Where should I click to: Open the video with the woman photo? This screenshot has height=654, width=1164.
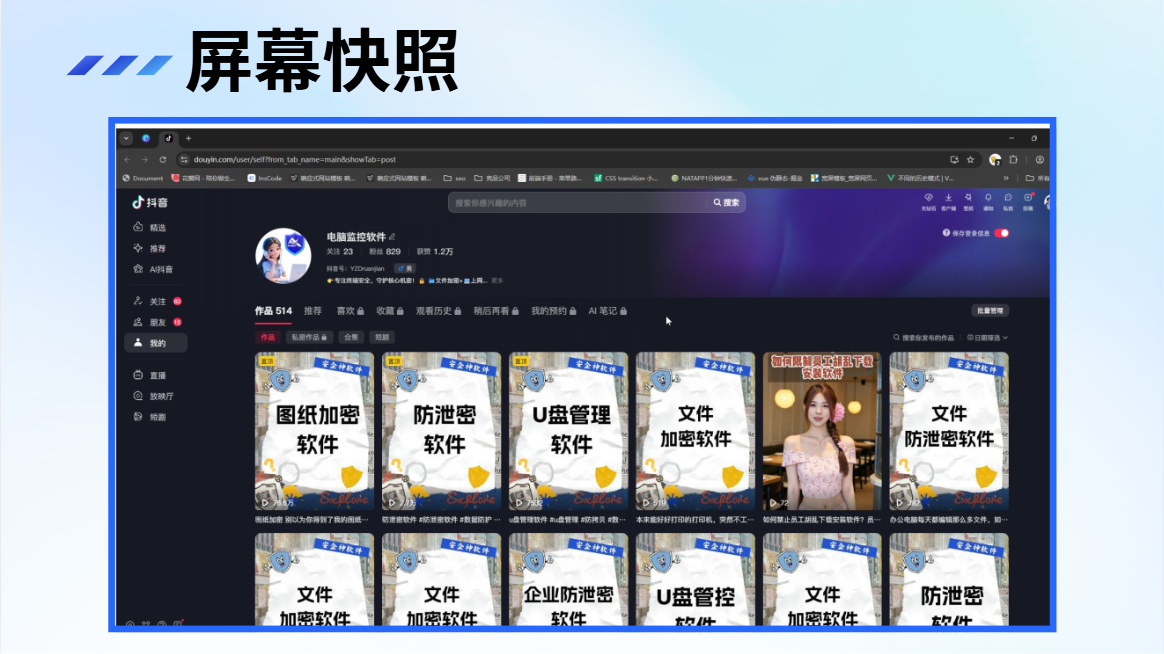823,431
